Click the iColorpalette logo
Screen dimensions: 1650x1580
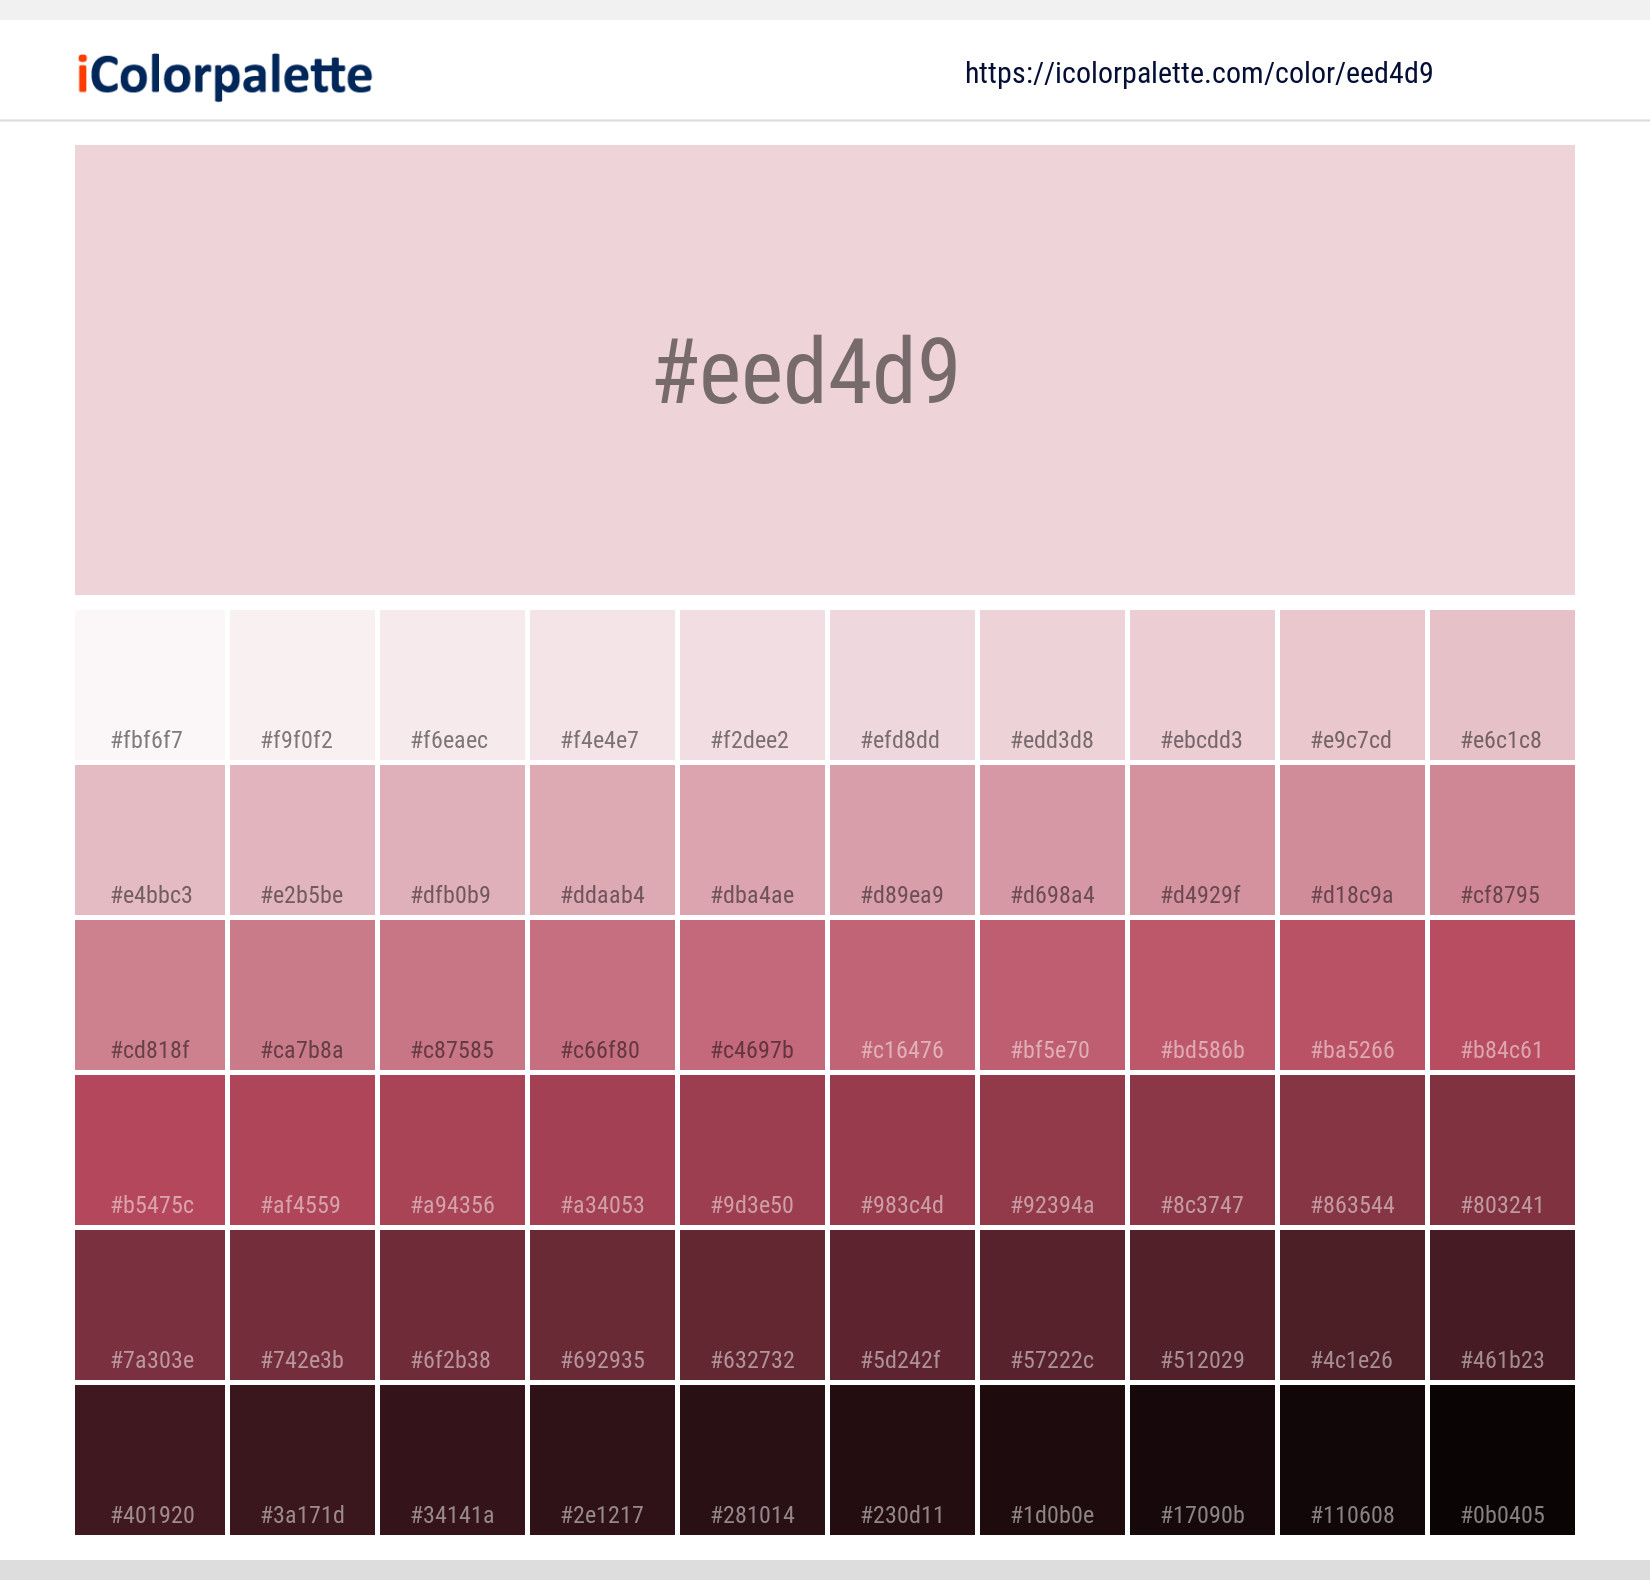pyautogui.click(x=225, y=75)
